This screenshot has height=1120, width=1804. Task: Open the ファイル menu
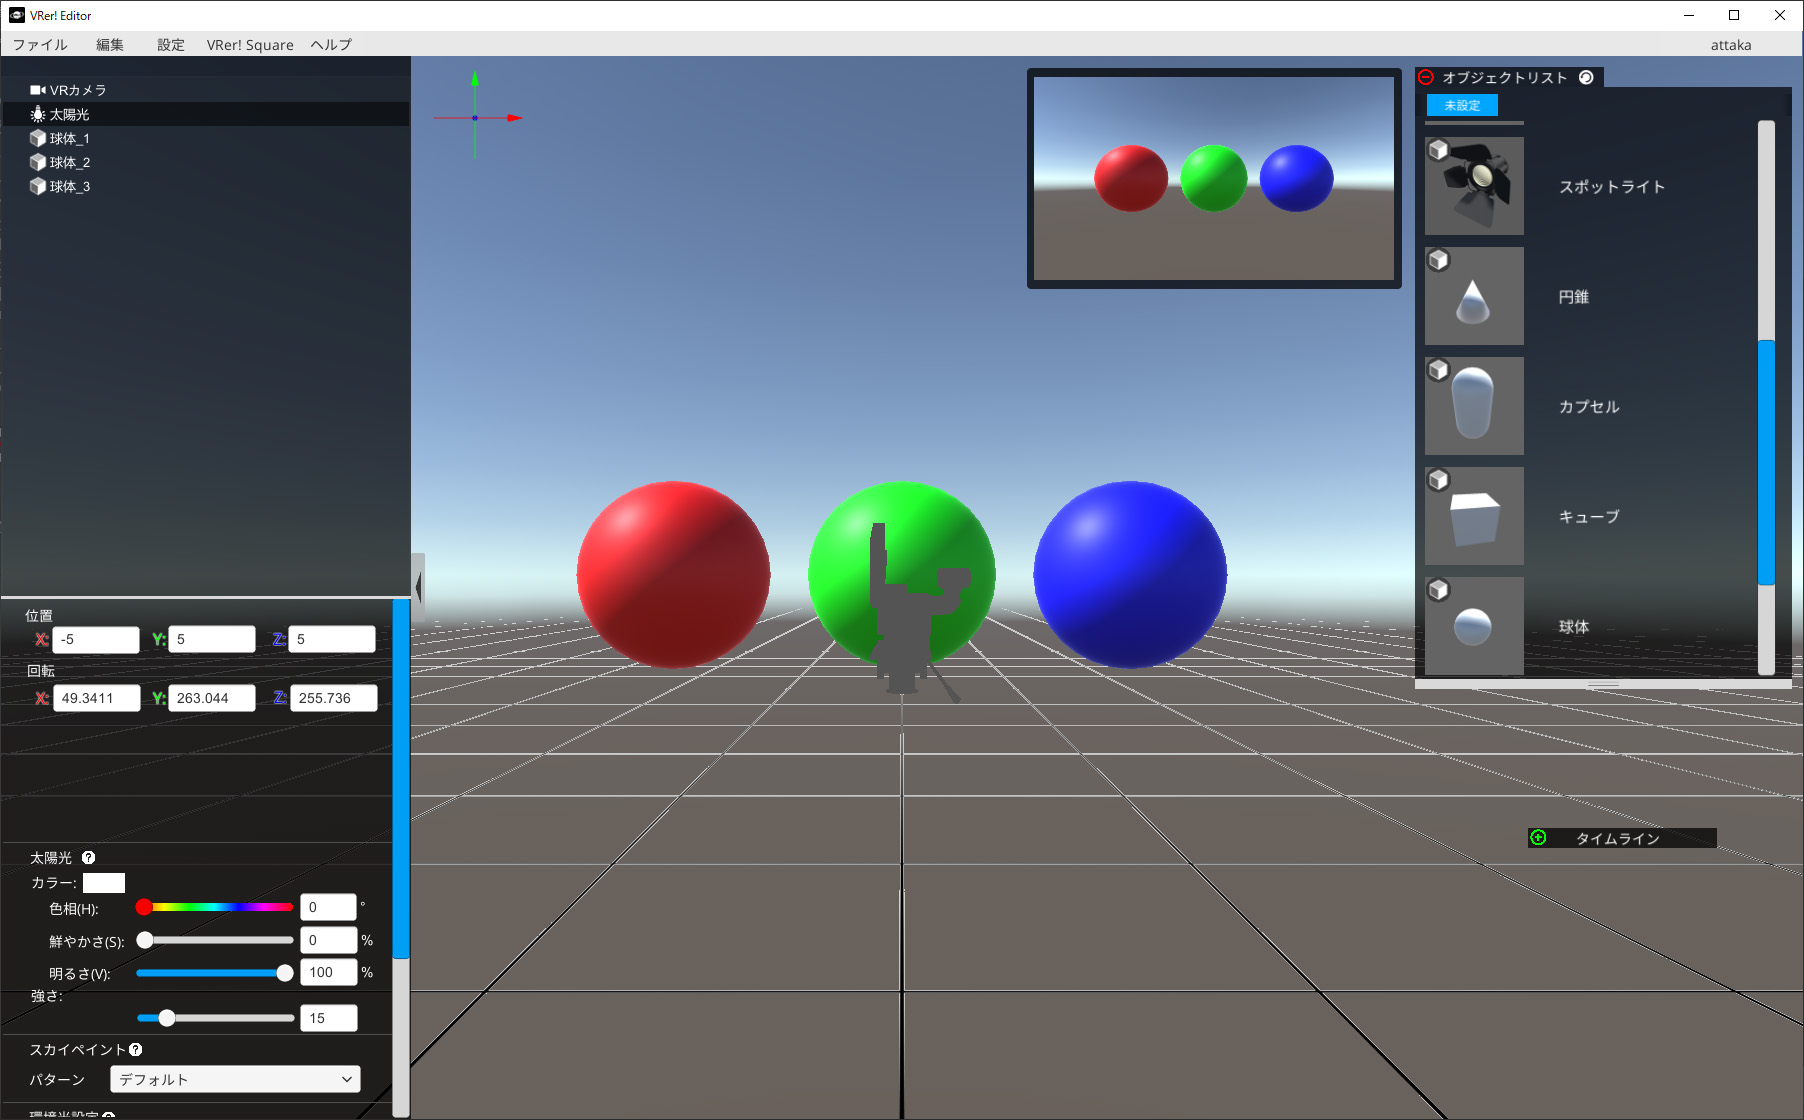40,44
